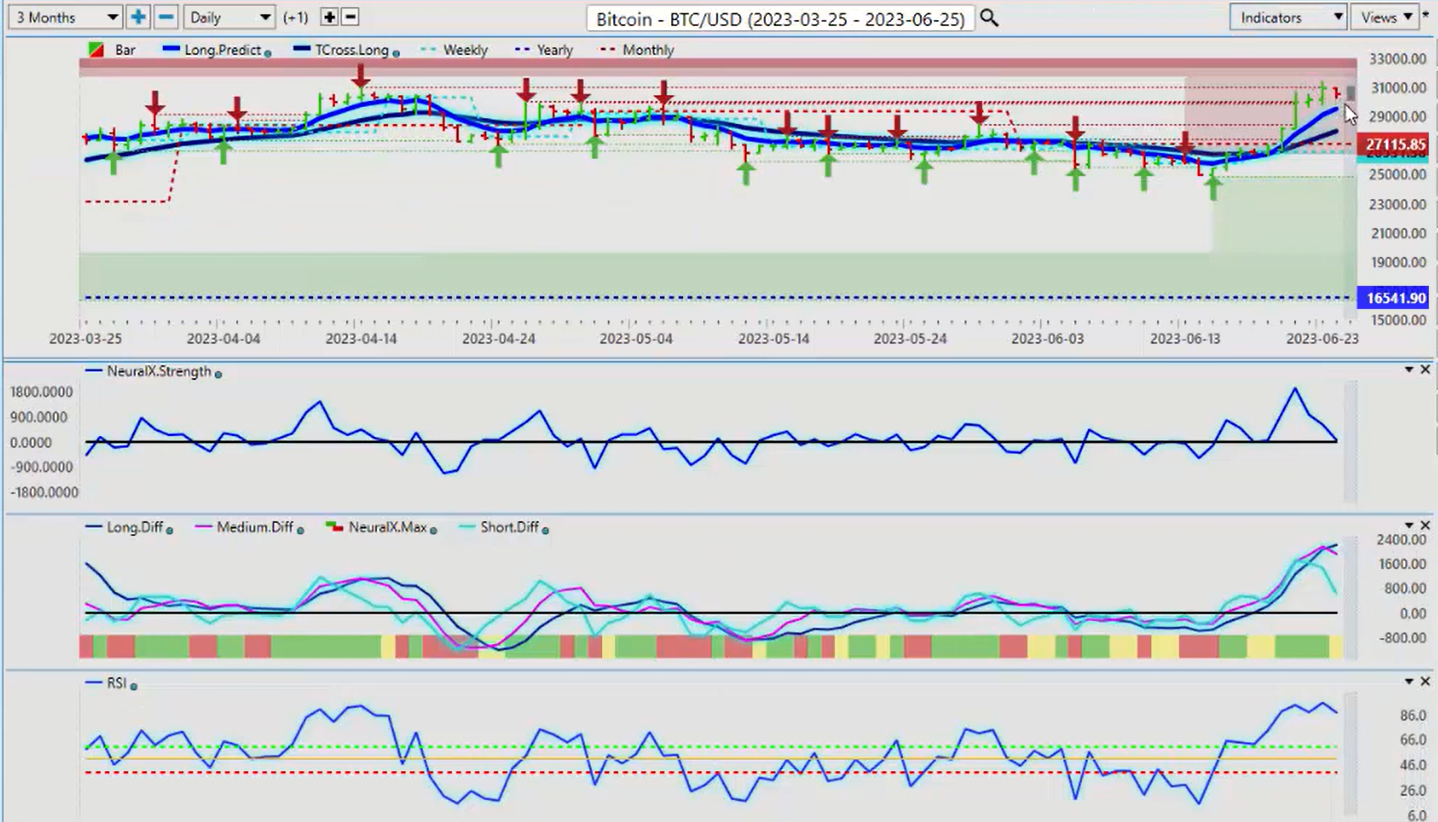This screenshot has width=1438, height=822.
Task: Open the Long.Diff panel options arrow
Action: pos(1410,525)
